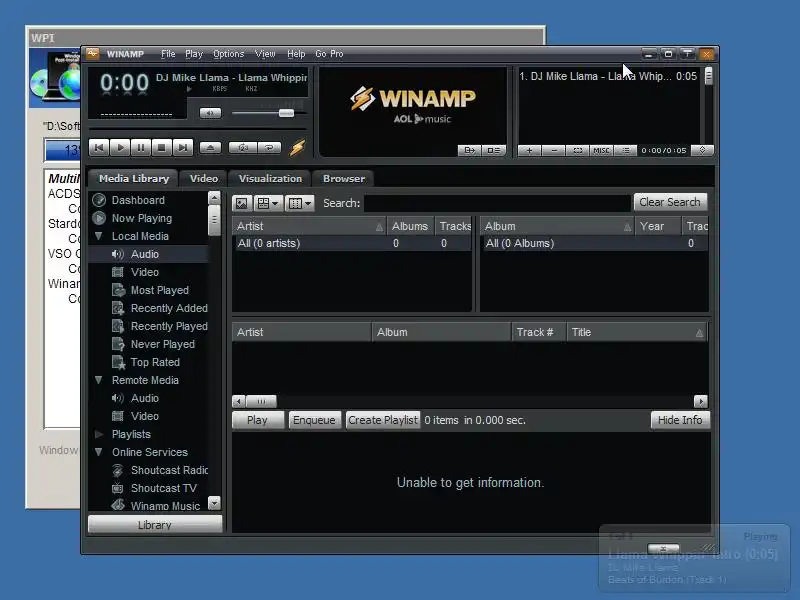This screenshot has height=600, width=800.
Task: Open Winamp Music service
Action: (165, 506)
